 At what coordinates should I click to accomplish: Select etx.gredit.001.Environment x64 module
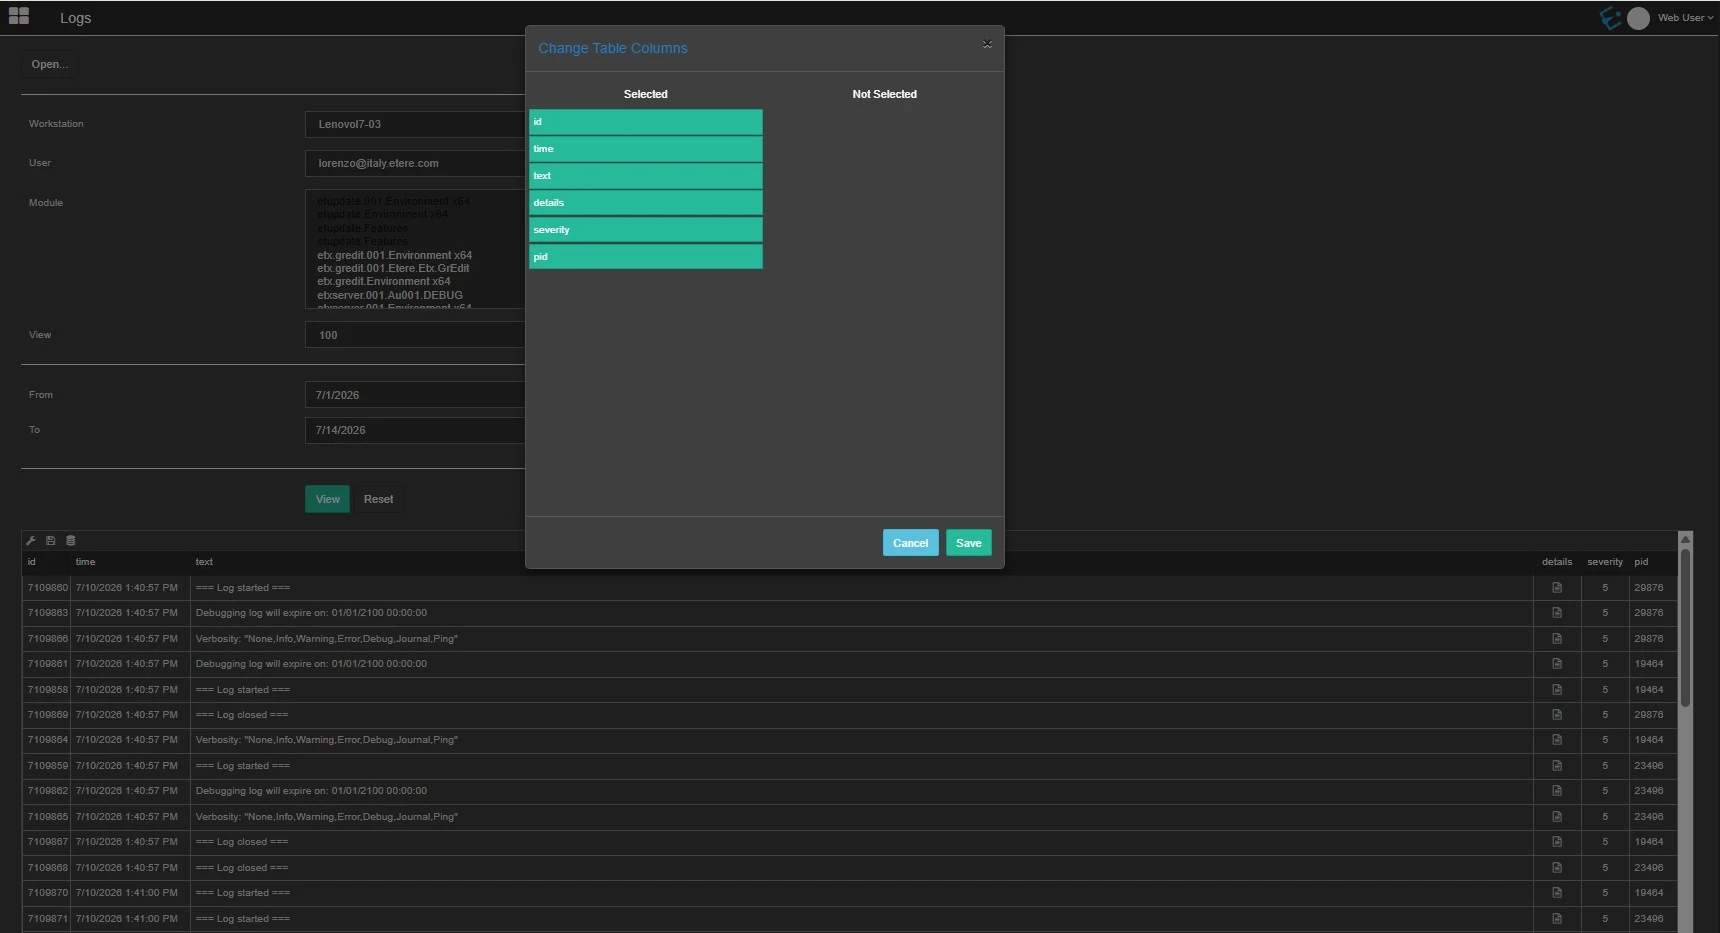(x=394, y=255)
